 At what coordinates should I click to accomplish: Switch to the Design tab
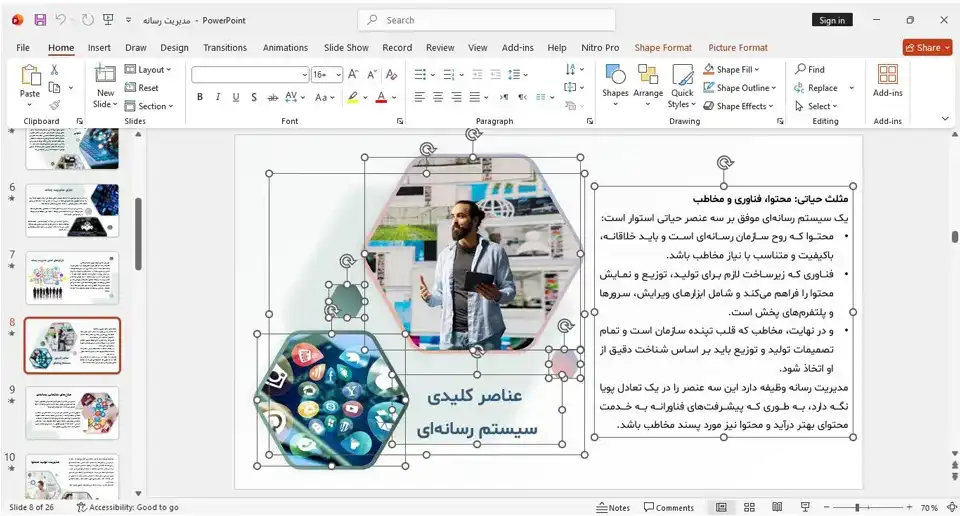[174, 48]
